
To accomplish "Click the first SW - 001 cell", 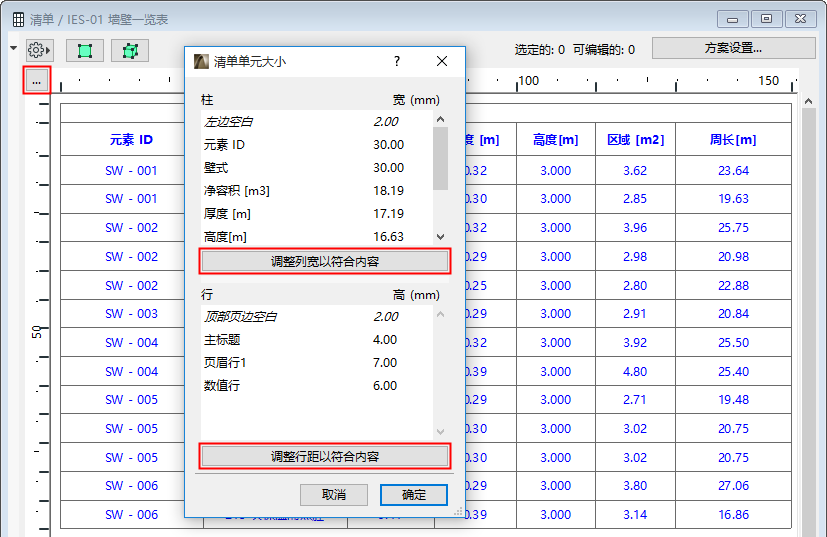I will pyautogui.click(x=131, y=170).
